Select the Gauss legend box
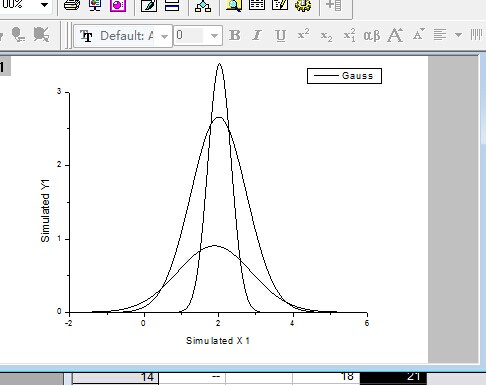Viewport: 486px width, 385px height. [x=344, y=76]
